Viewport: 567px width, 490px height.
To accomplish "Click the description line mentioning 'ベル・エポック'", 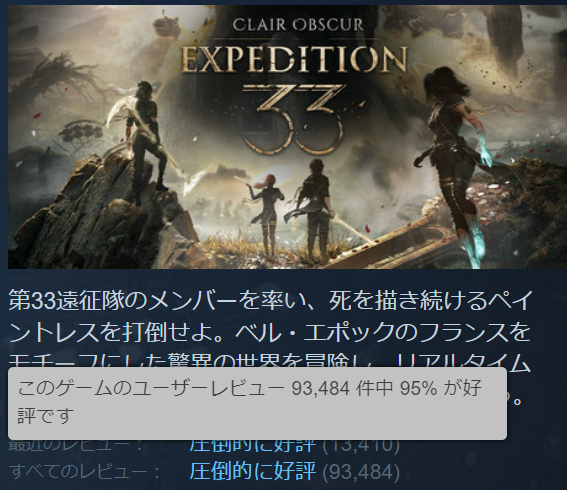I will coord(270,332).
